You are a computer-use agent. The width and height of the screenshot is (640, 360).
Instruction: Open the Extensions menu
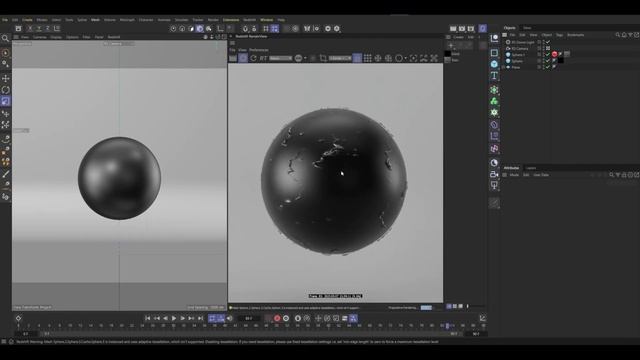[231, 20]
